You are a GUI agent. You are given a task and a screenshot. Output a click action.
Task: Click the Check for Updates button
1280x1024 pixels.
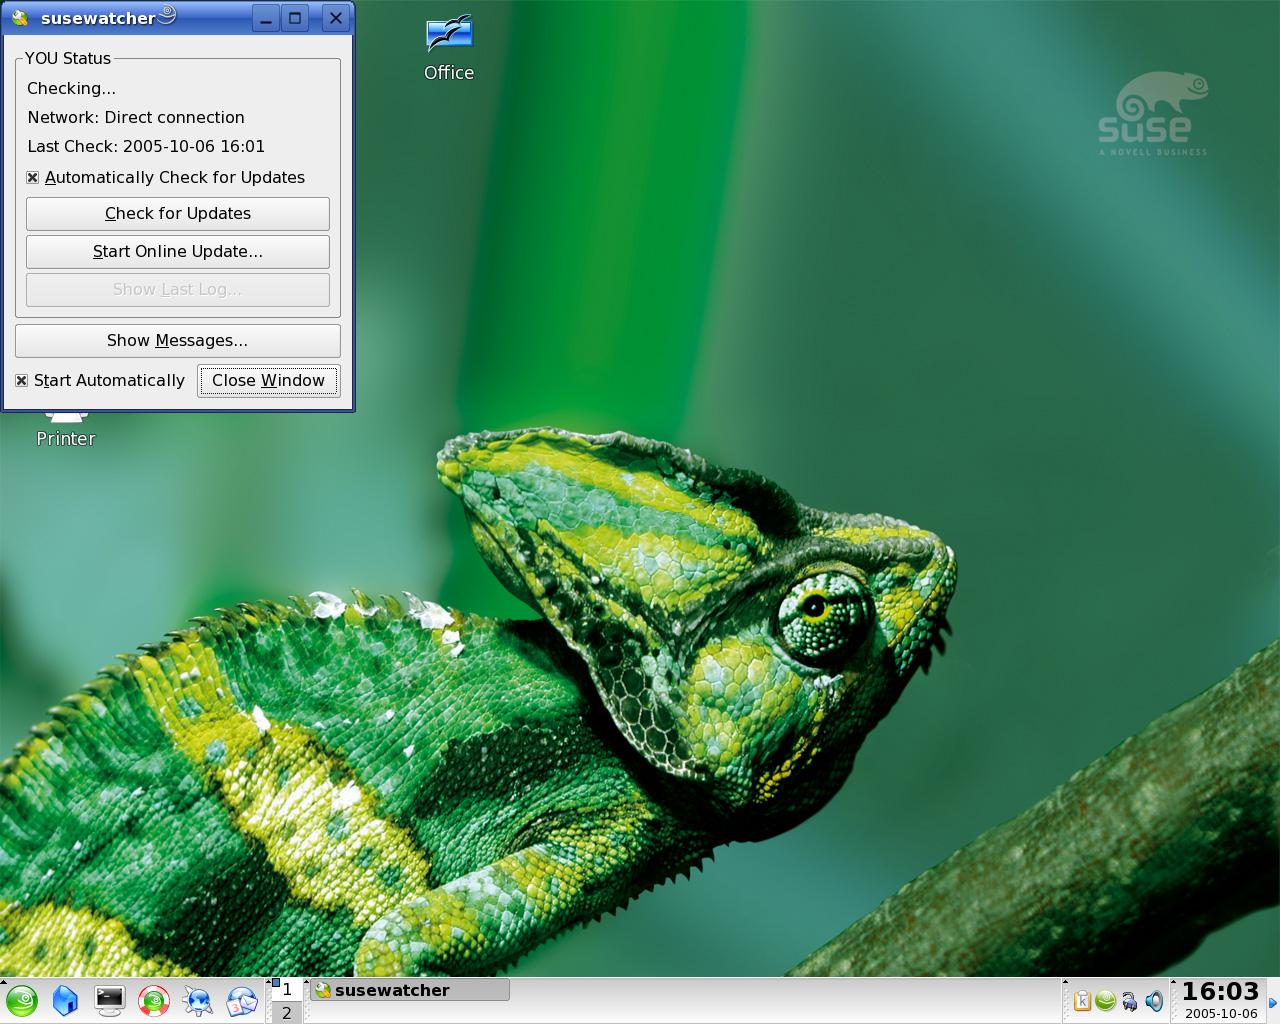(178, 213)
